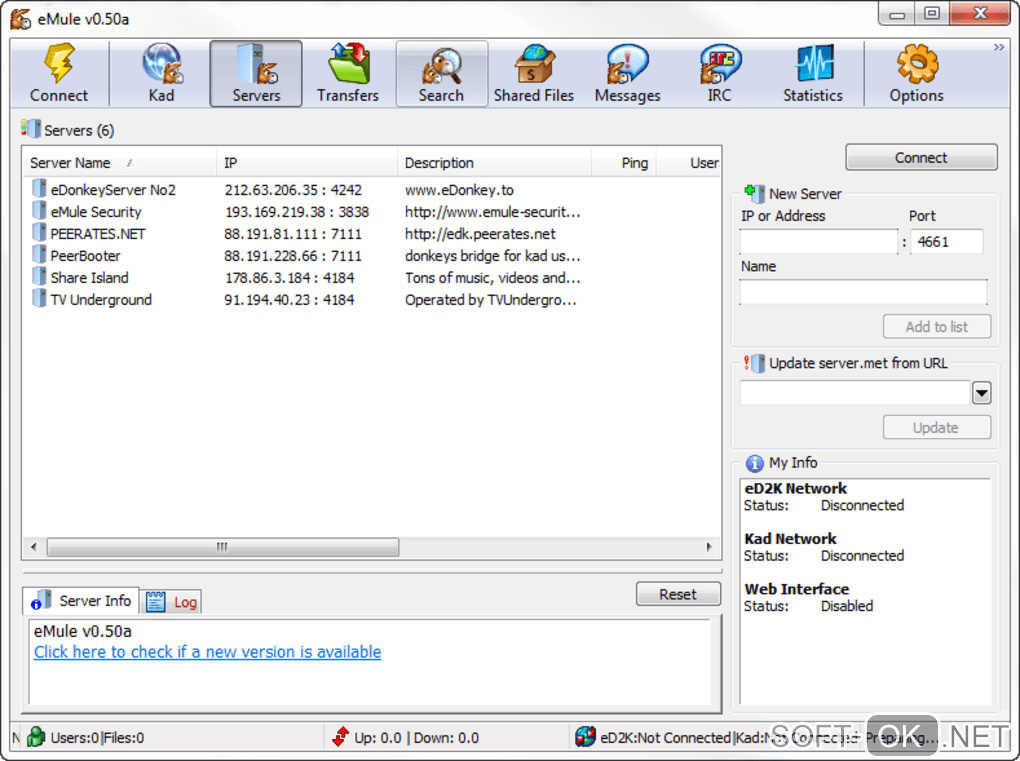Click Users:0|Files:0 status text
Screen dimensions: 1020x761
[x=97, y=738]
